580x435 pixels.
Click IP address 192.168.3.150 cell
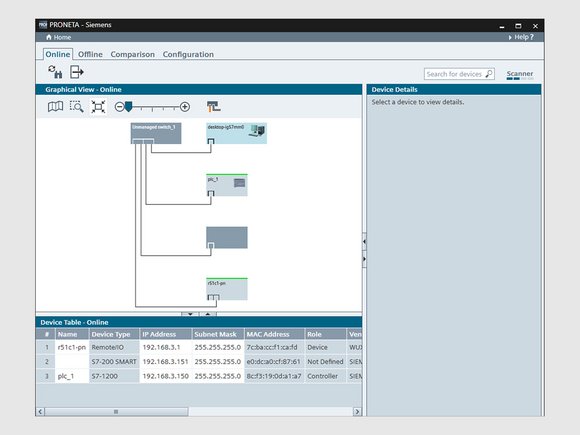pos(165,376)
